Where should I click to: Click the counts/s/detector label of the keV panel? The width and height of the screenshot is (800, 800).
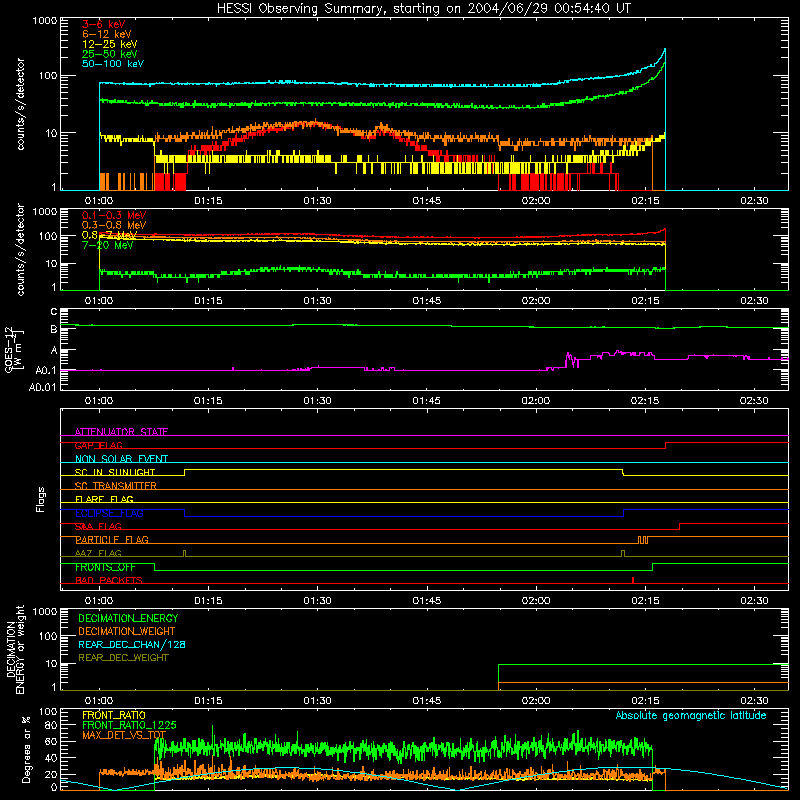pyautogui.click(x=20, y=104)
